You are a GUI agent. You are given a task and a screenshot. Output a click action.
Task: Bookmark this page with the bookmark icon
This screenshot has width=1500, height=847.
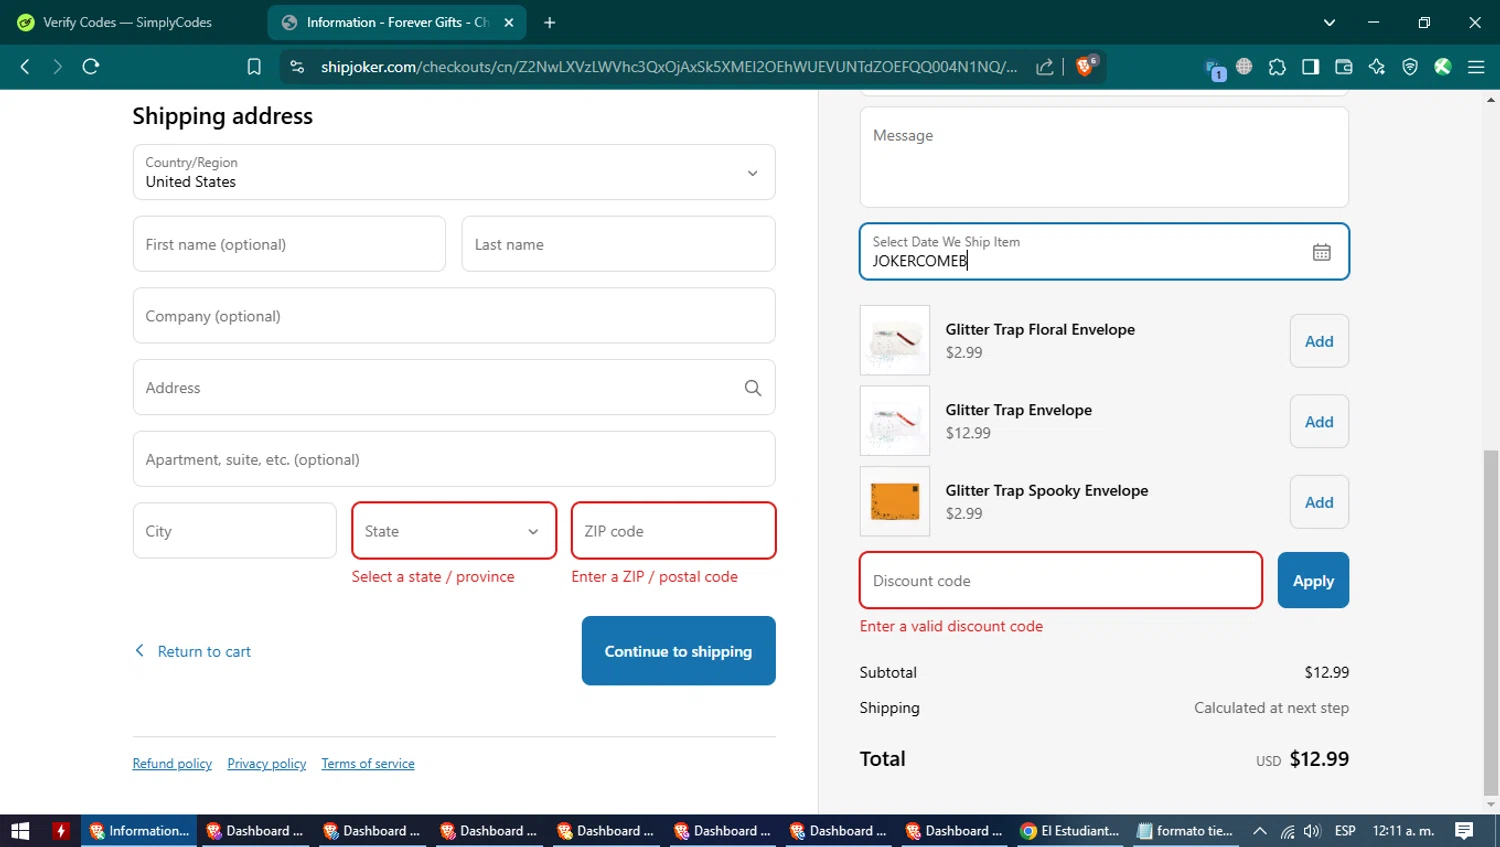pyautogui.click(x=254, y=67)
